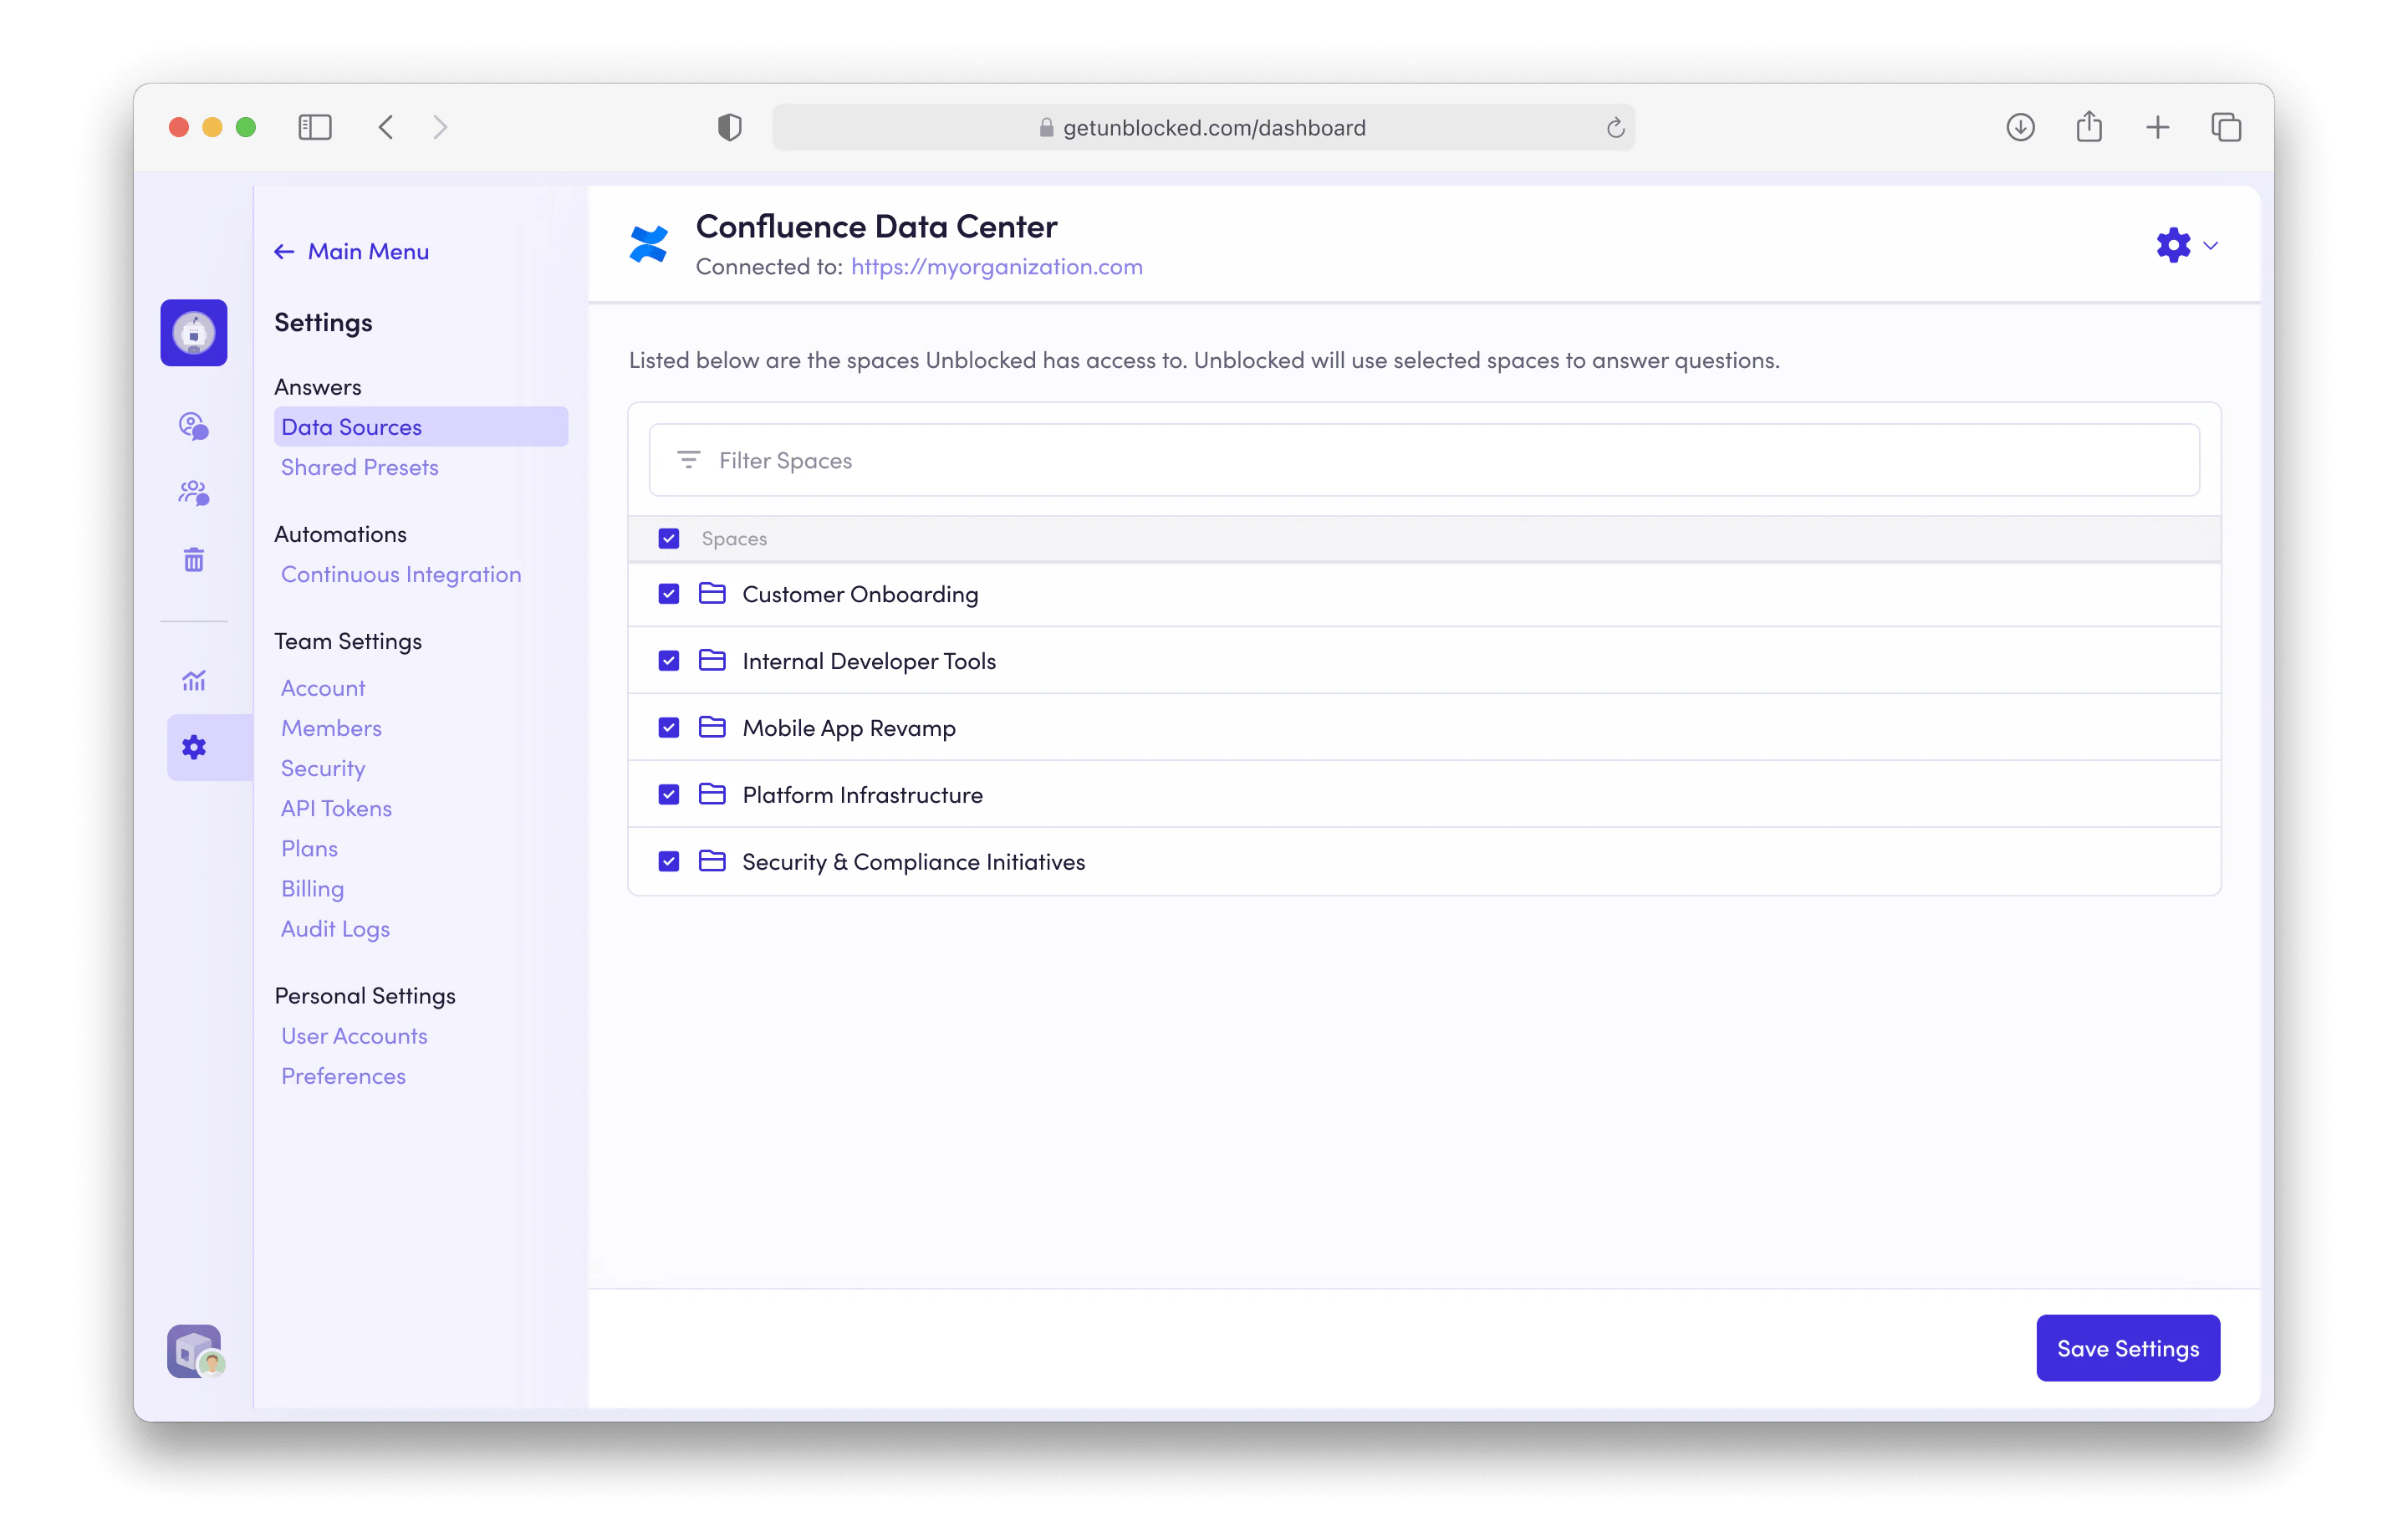Image resolution: width=2408 pixels, height=1522 pixels.
Task: Click the Mobile App Revamp folder icon
Action: coord(712,727)
